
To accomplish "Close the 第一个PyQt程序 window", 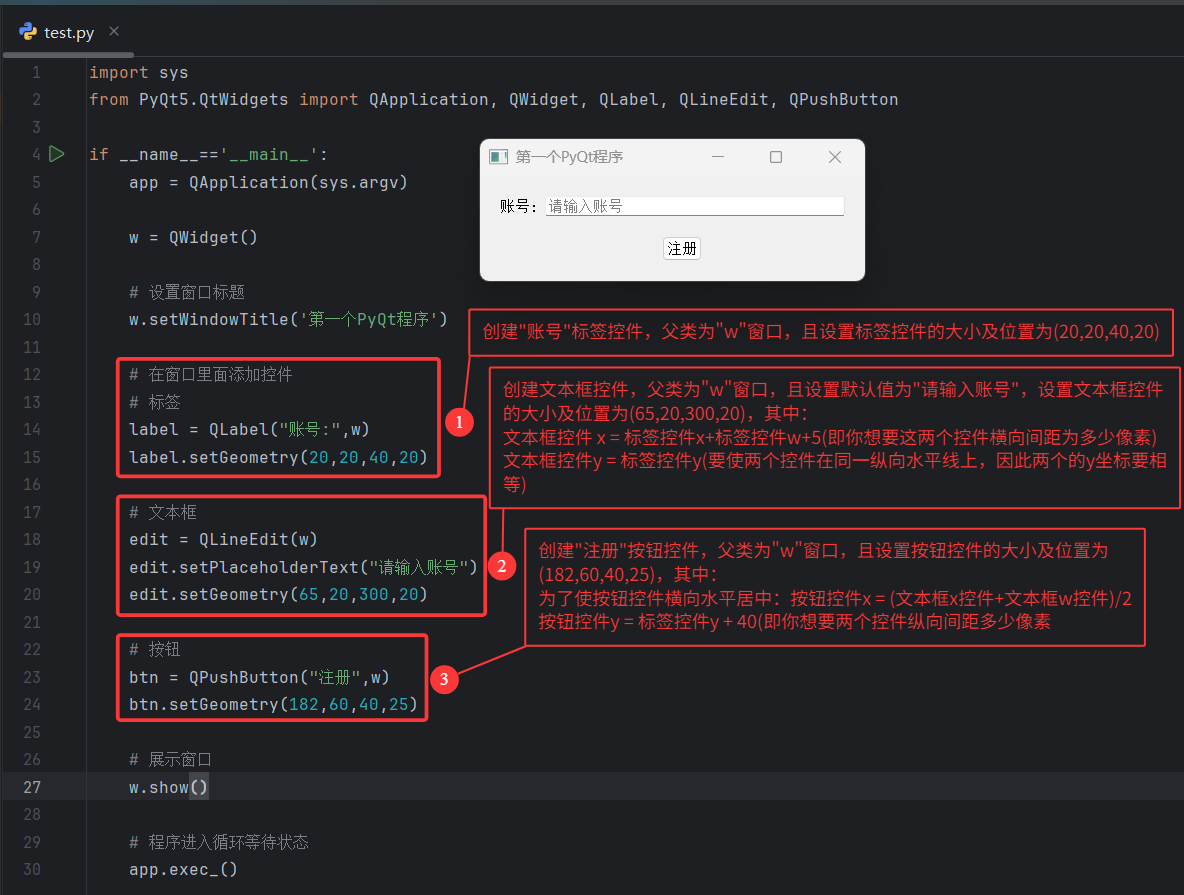I will tap(834, 156).
